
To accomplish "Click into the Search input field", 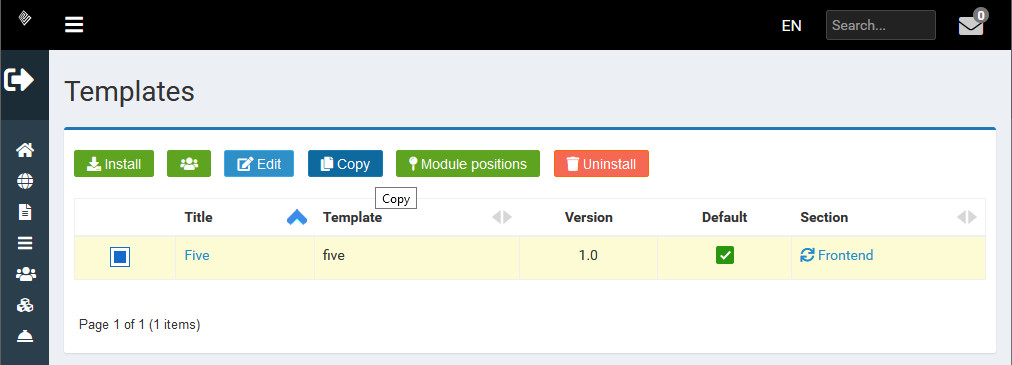I will 880,25.
